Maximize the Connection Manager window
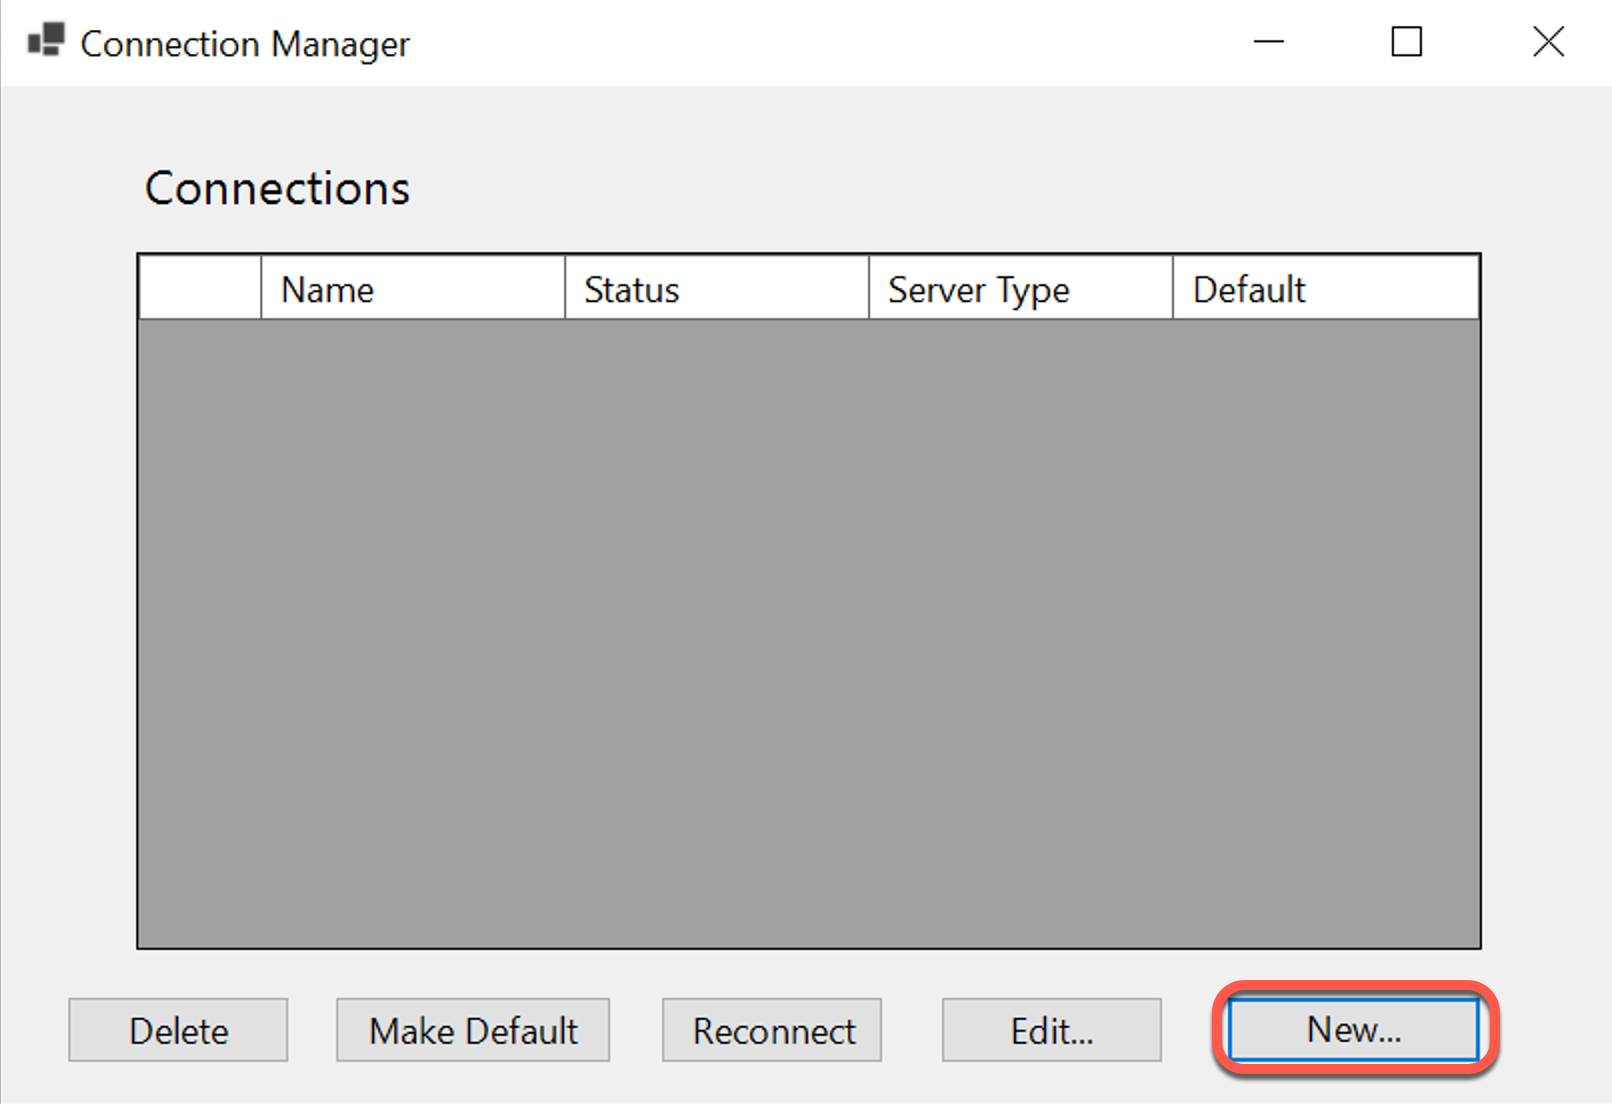The height and width of the screenshot is (1104, 1612). 1406,42
